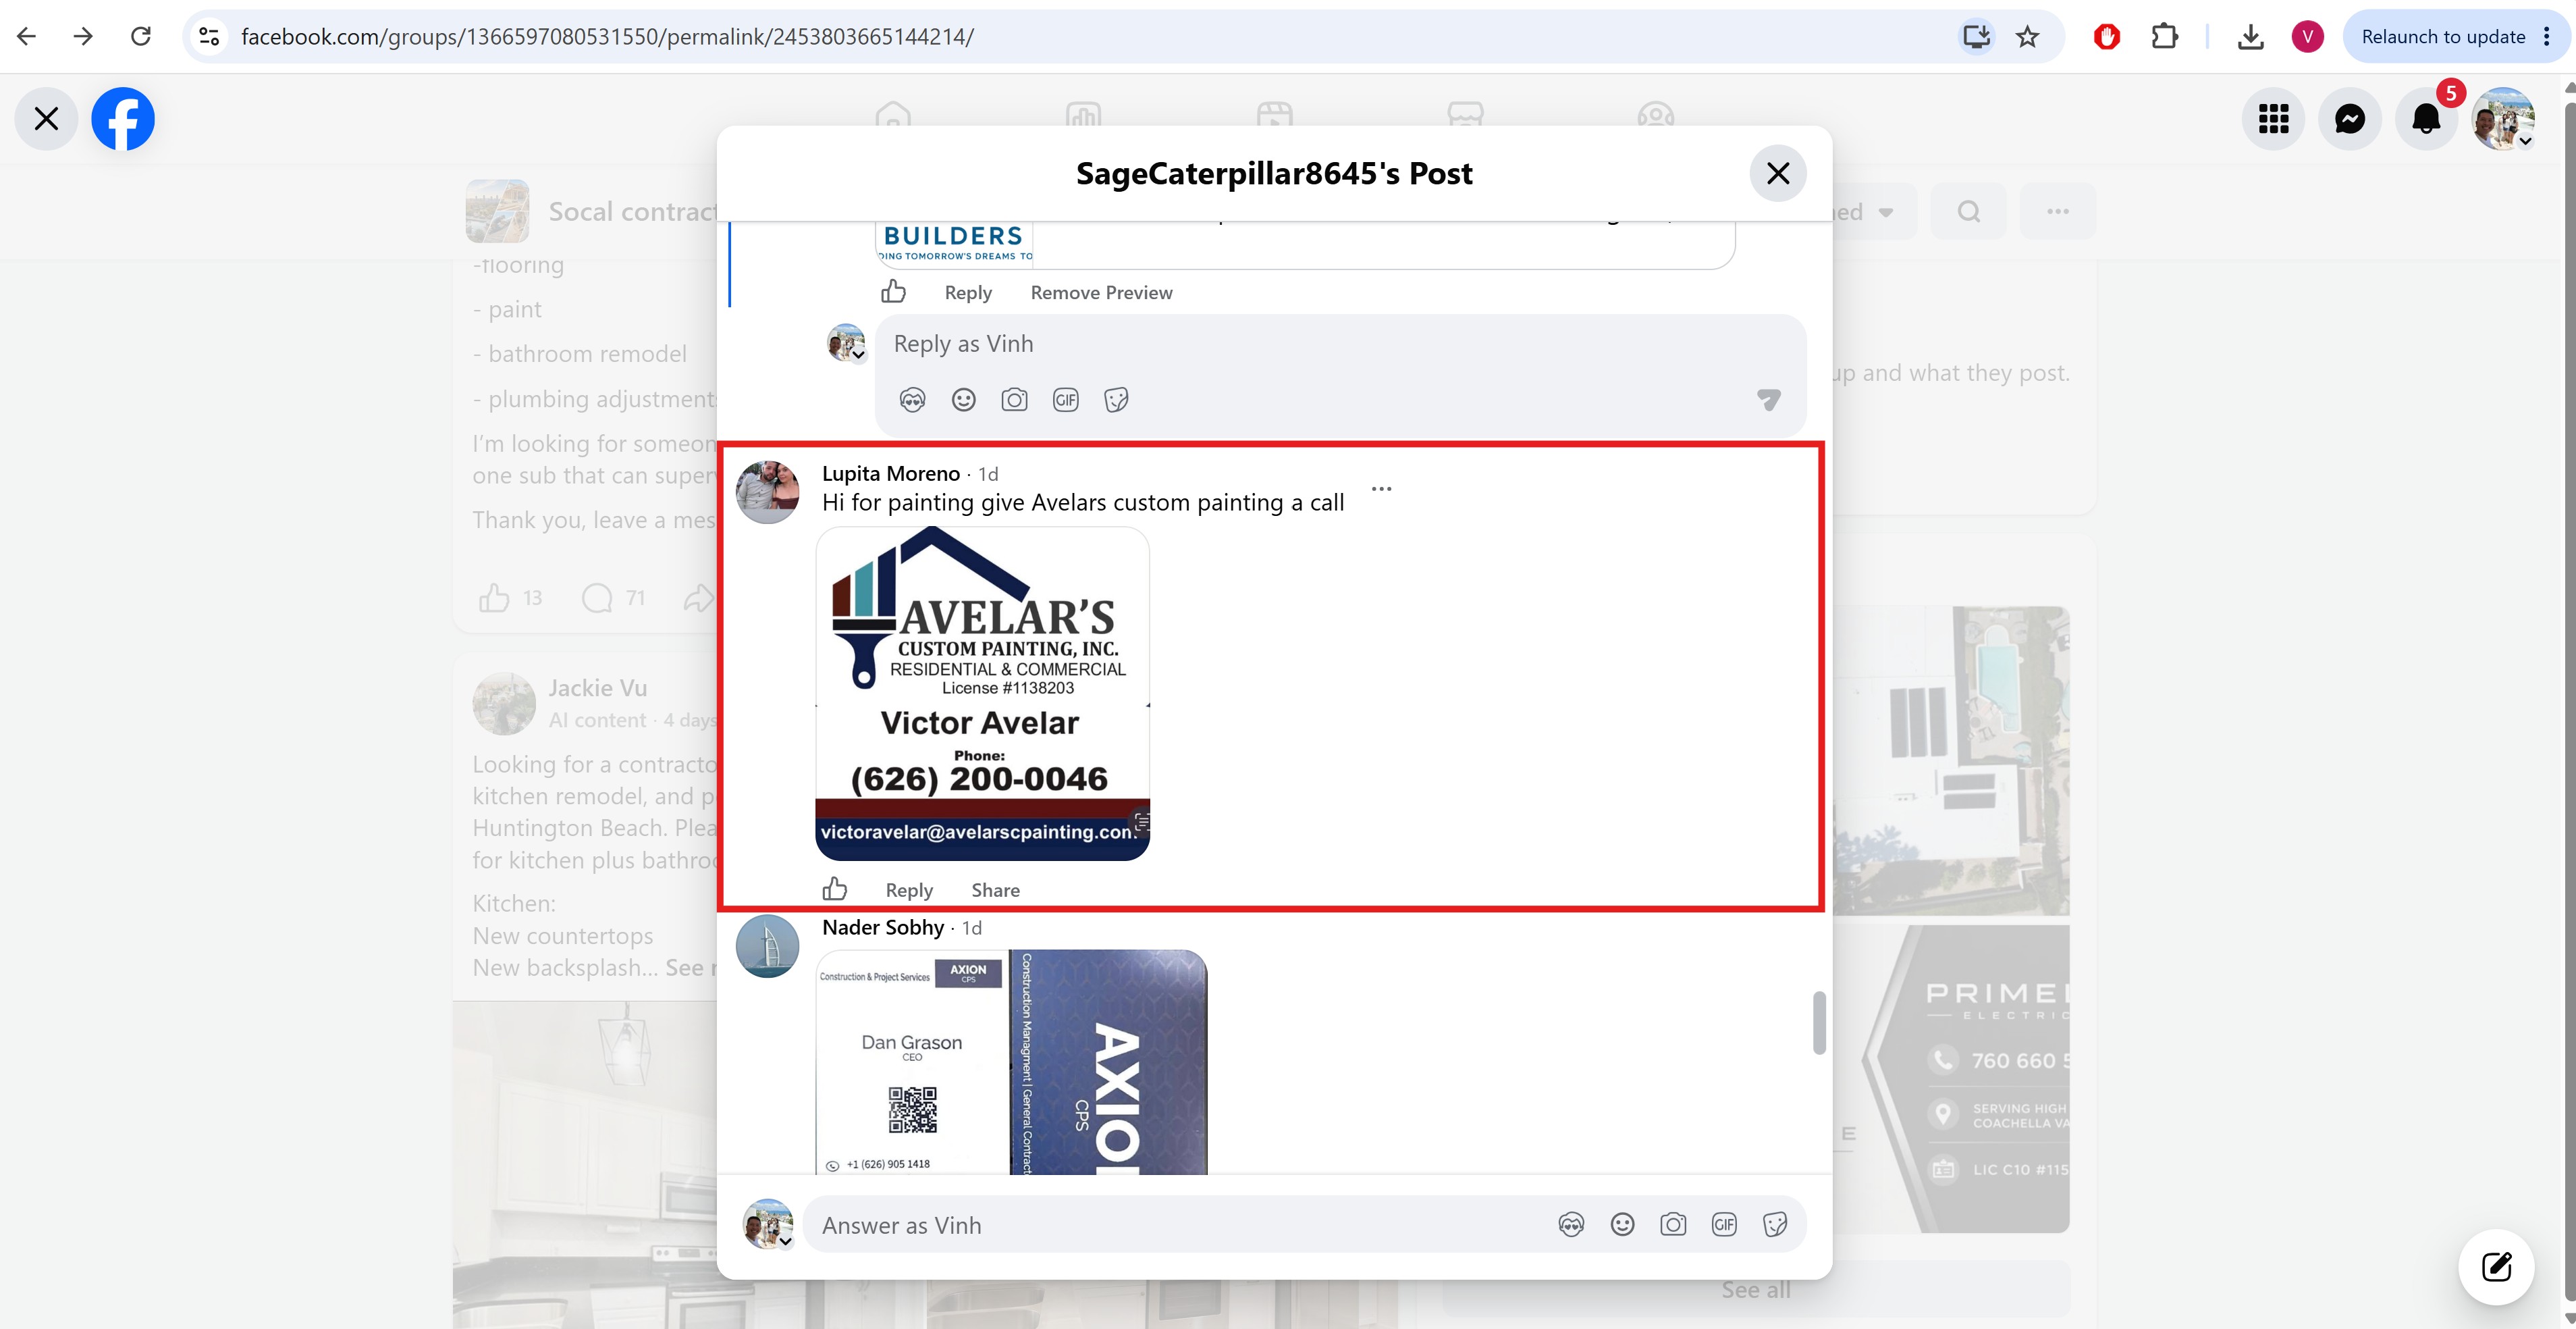
Task: Close SageCaterpillar8645's Post dialog
Action: click(1778, 173)
